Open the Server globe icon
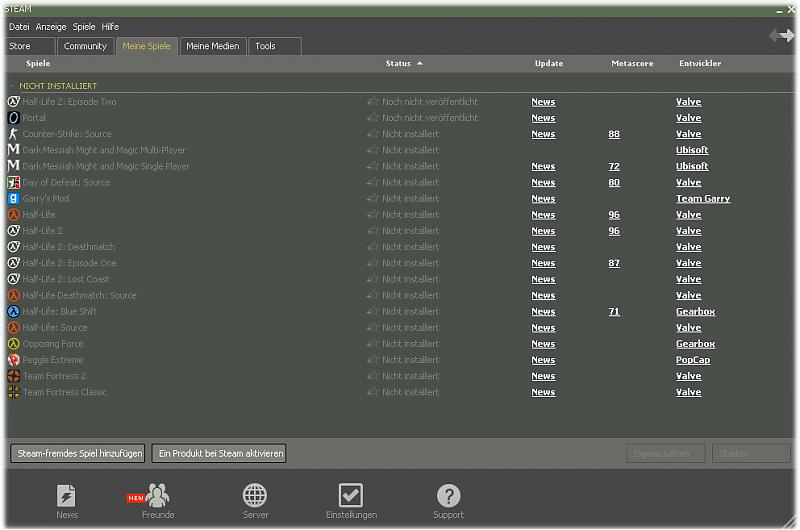This screenshot has width=800, height=530. click(x=255, y=497)
